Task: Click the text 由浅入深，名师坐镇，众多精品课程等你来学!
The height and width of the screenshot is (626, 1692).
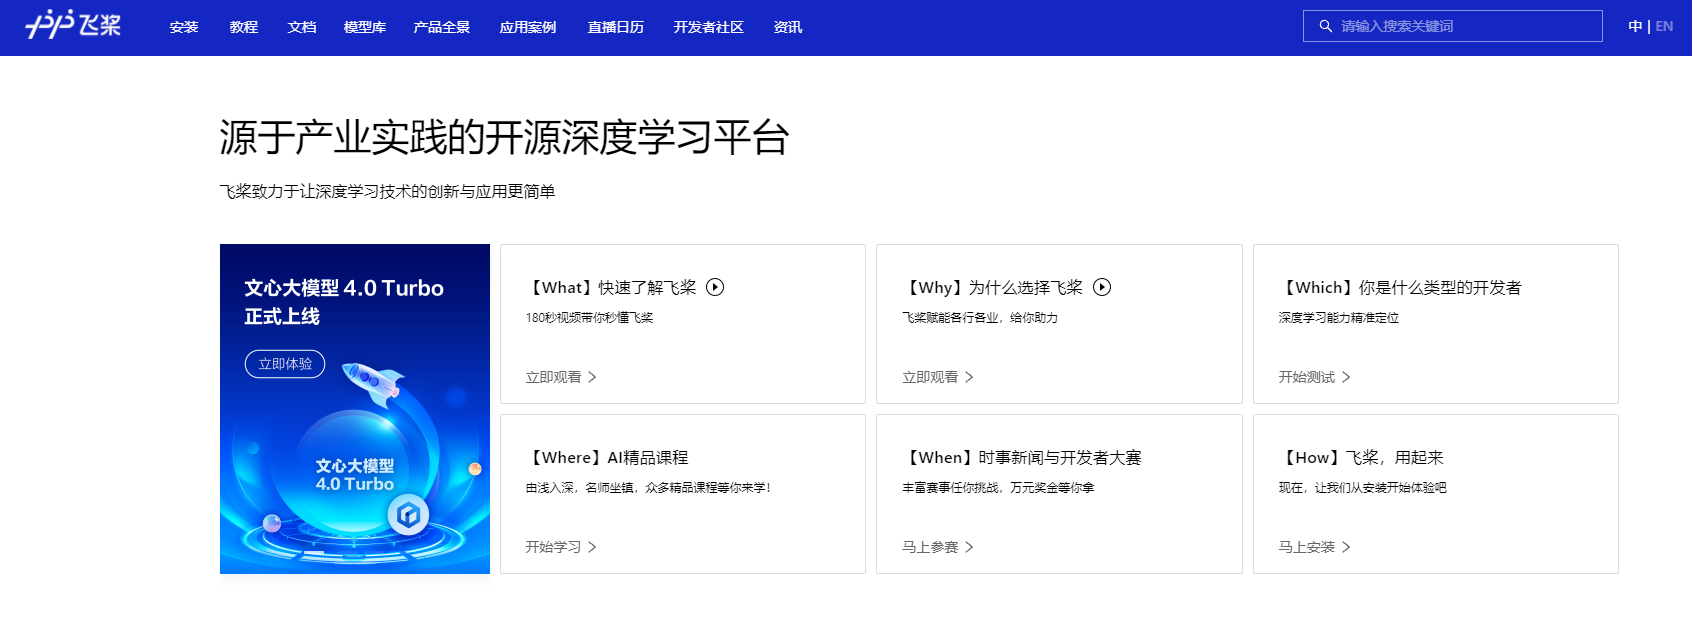Action: (x=648, y=488)
